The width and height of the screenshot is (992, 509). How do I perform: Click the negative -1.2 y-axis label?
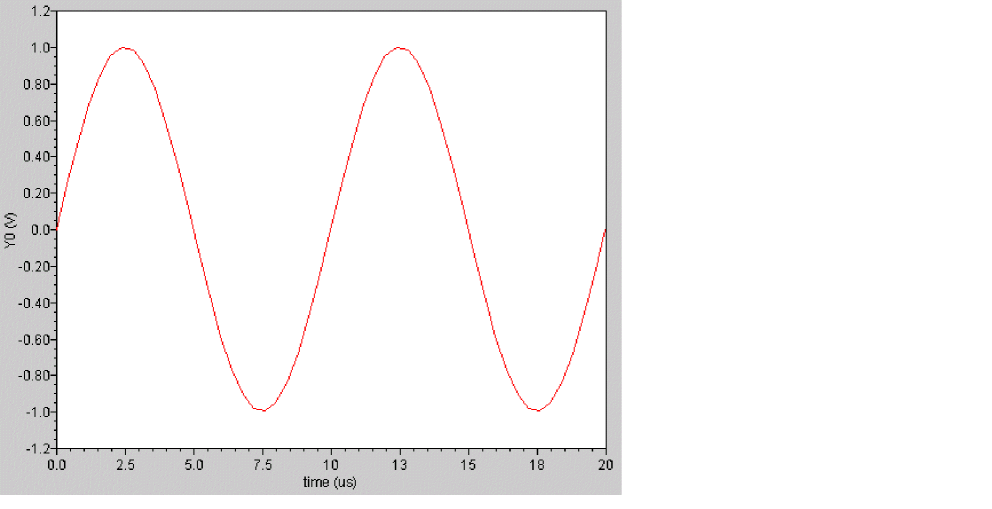[38, 448]
